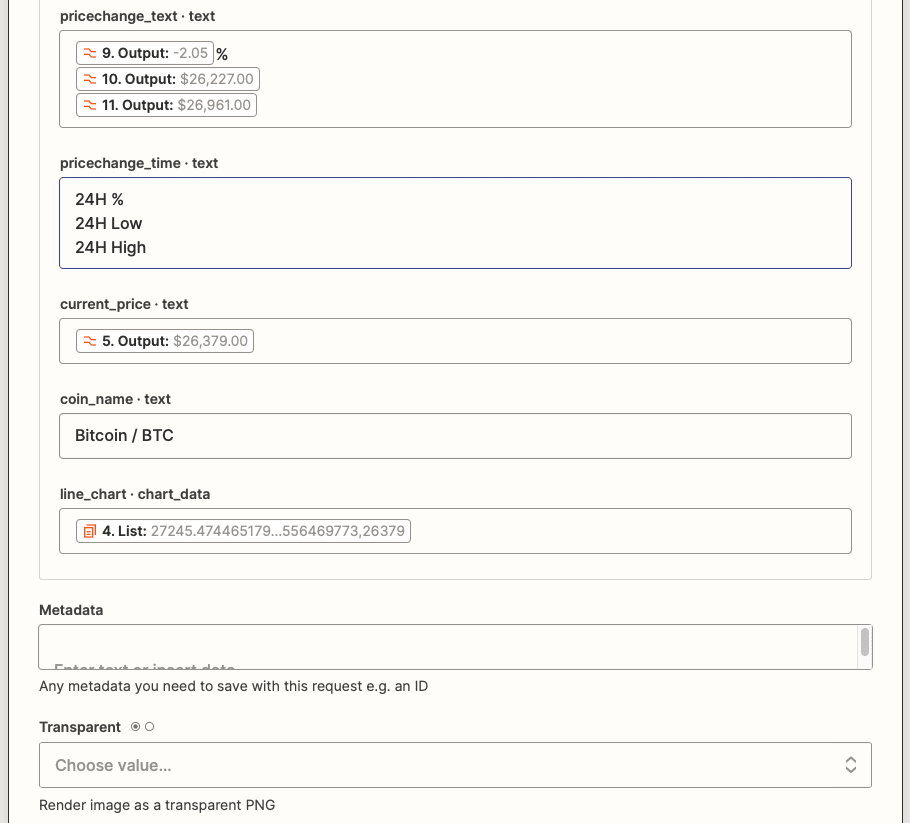Click the list data icon on the 4. List pill
This screenshot has width=910, height=823.
click(x=88, y=530)
